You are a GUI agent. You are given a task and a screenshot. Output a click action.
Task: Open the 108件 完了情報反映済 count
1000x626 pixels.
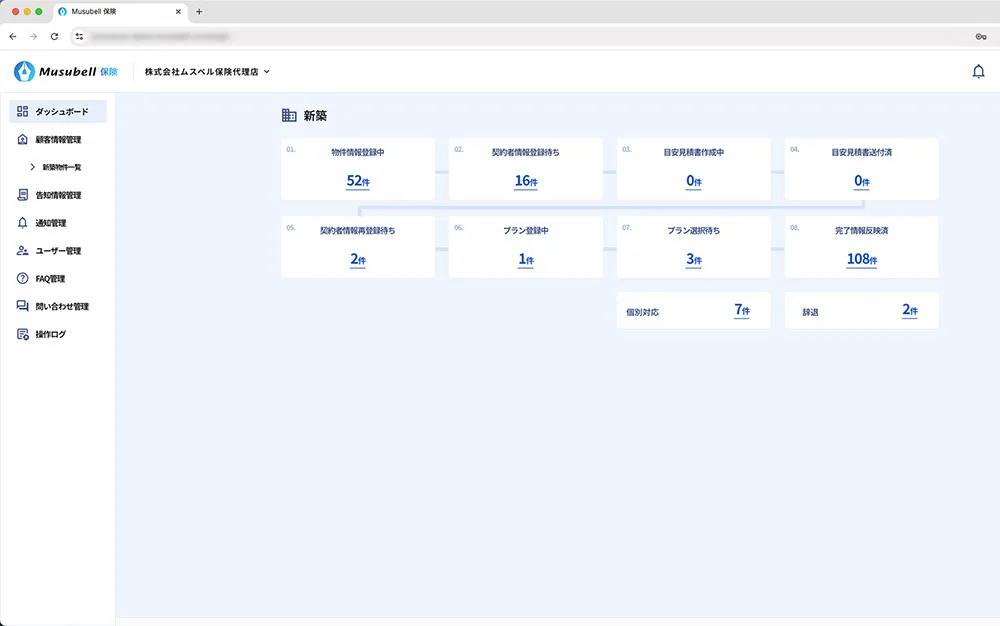point(861,259)
